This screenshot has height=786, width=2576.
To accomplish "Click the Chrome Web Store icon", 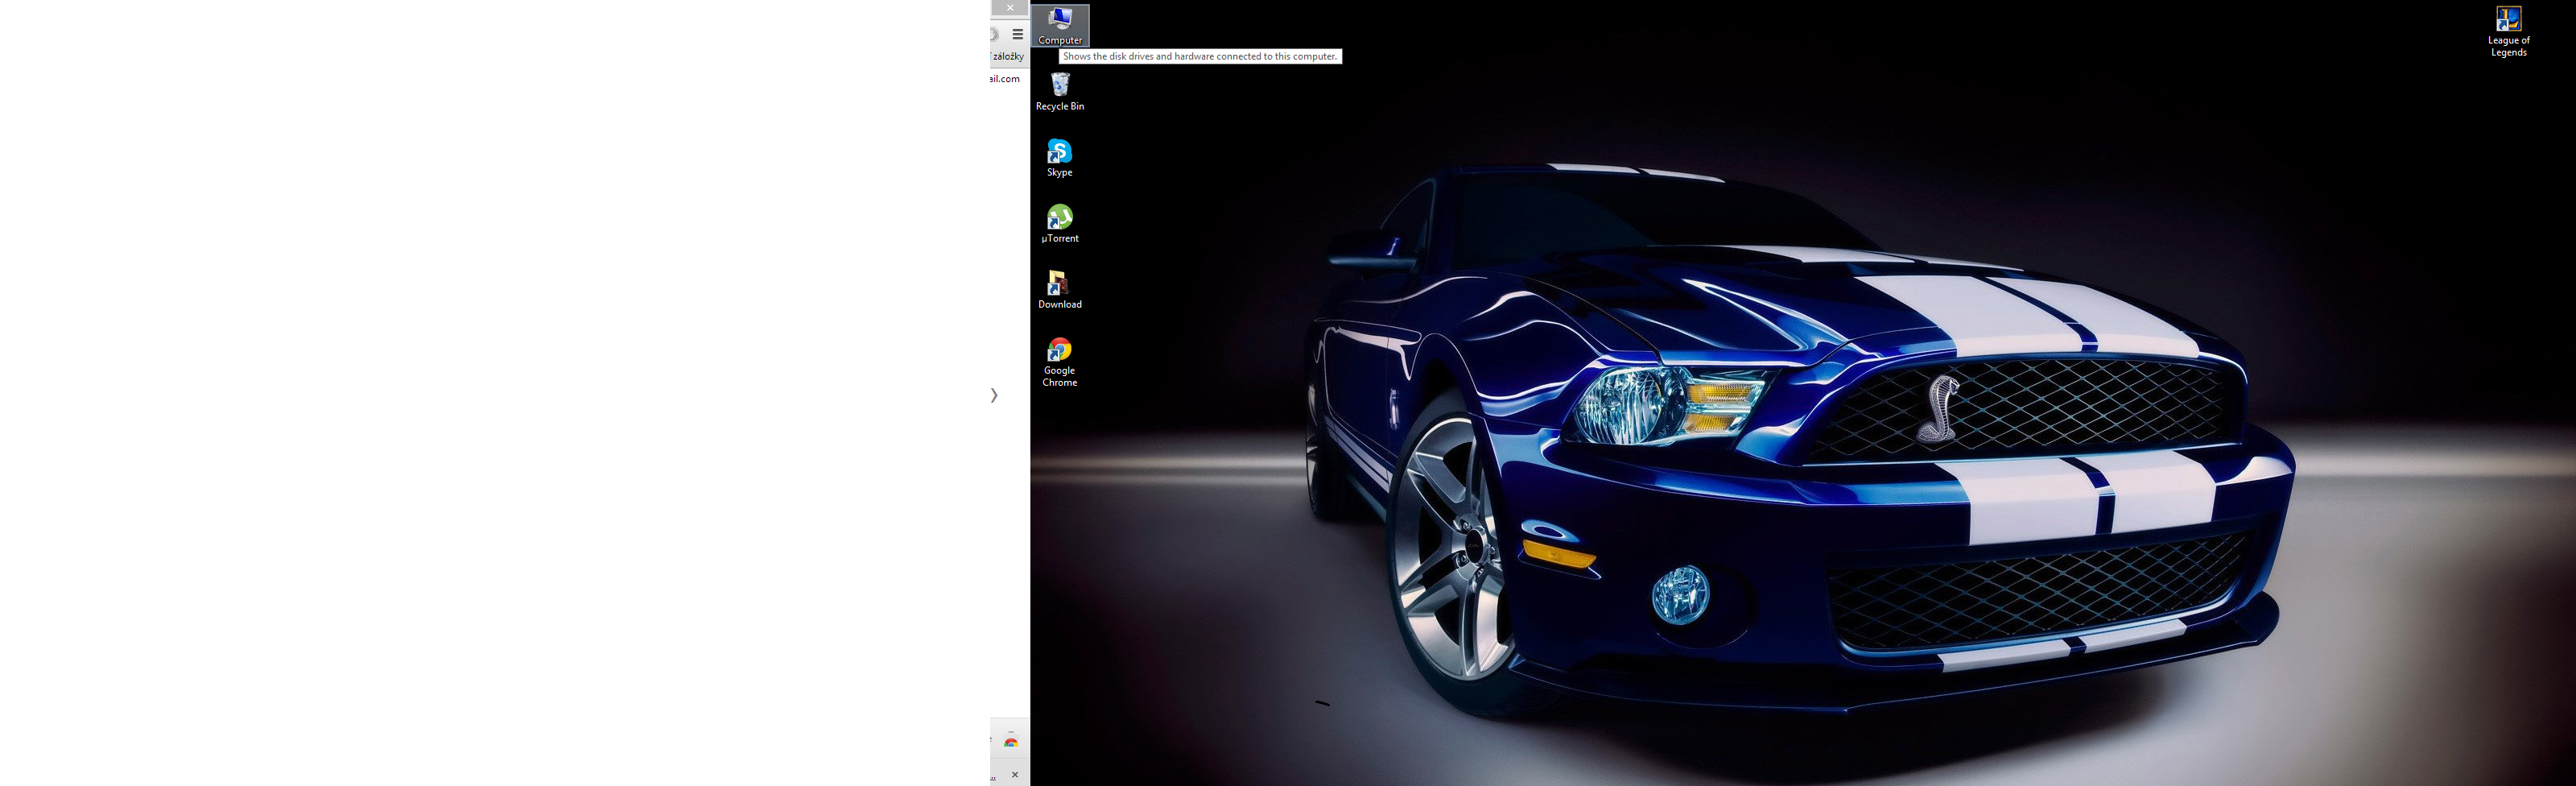I will coord(1011,741).
